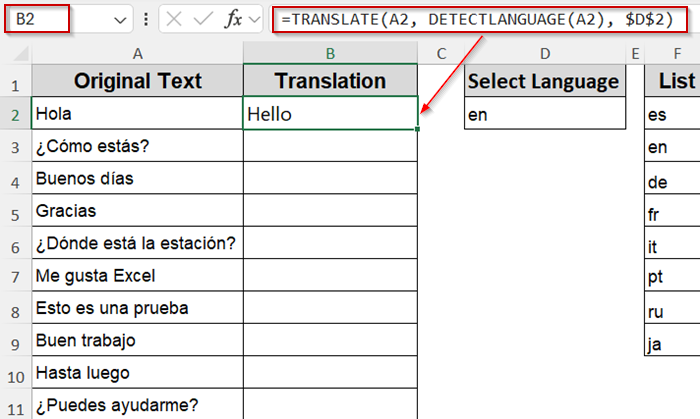Select the cell 'Hasta luego'
Viewport: 700px width, 419px height.
(138, 373)
